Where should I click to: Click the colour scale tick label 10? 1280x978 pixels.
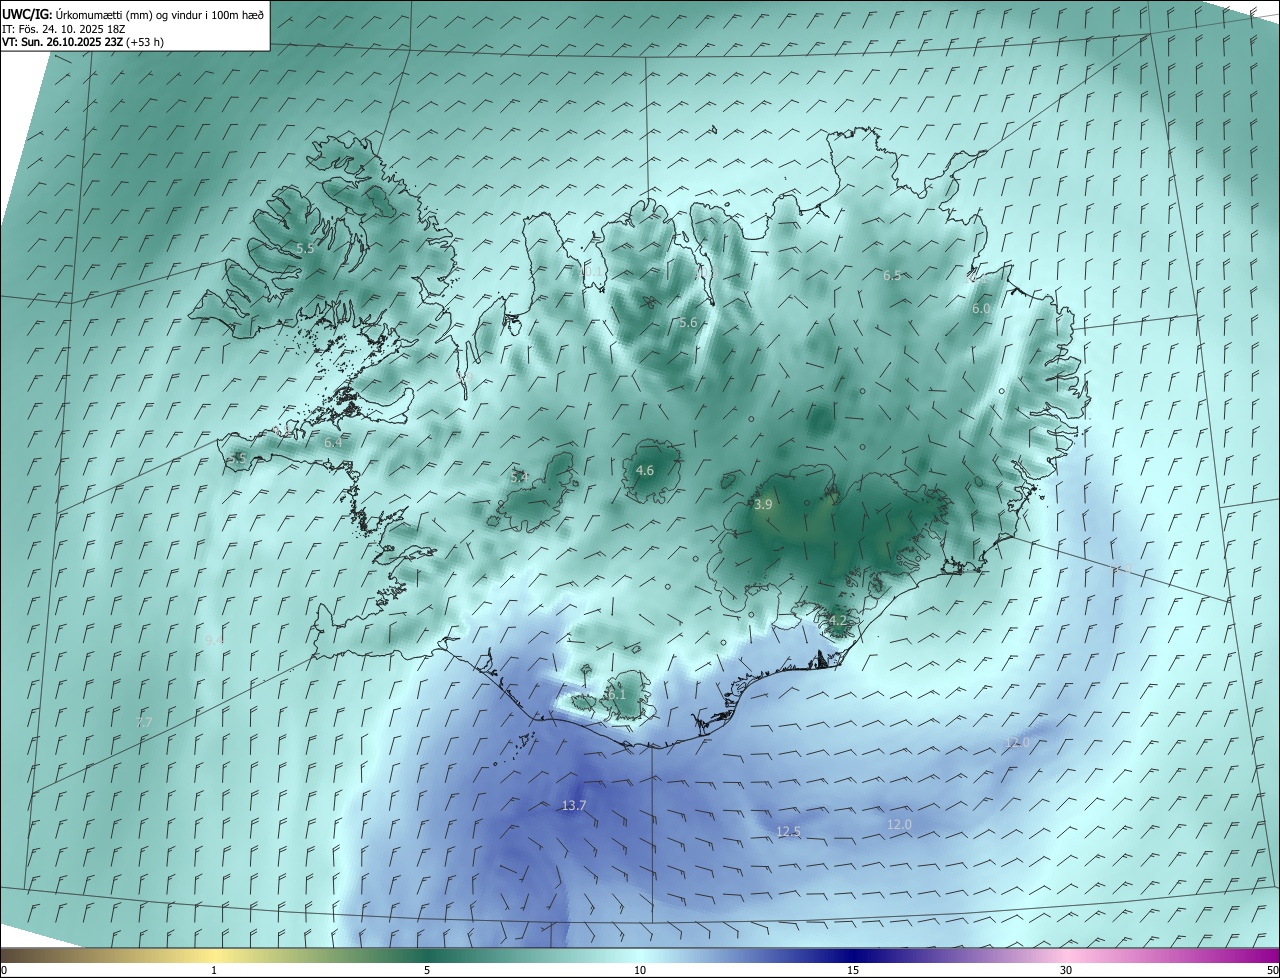640,971
